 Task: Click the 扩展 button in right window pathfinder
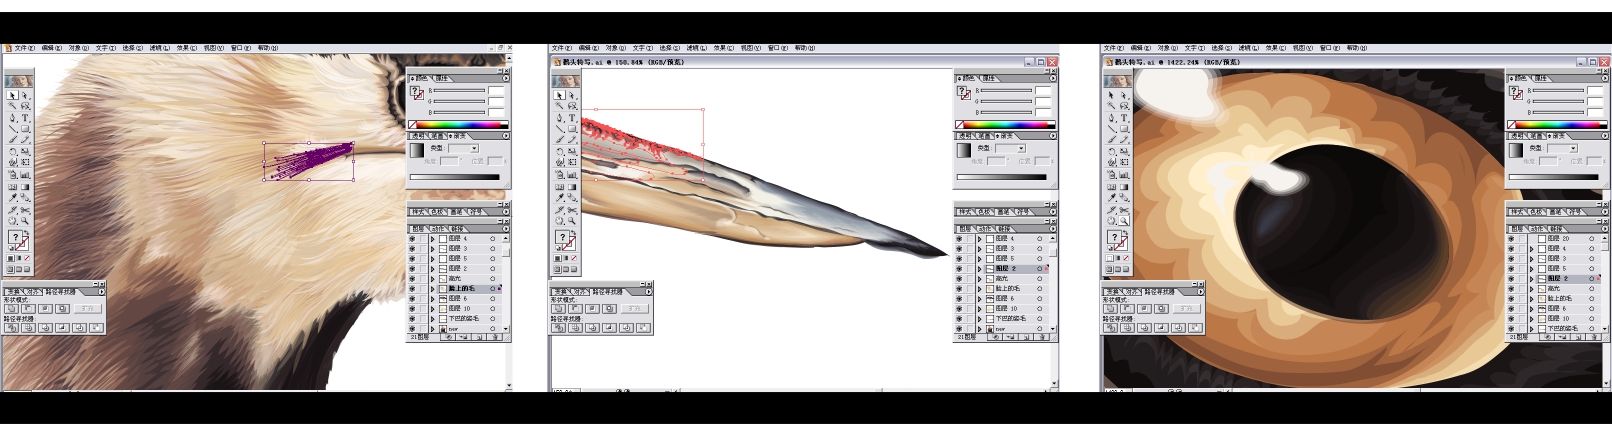coord(1186,308)
